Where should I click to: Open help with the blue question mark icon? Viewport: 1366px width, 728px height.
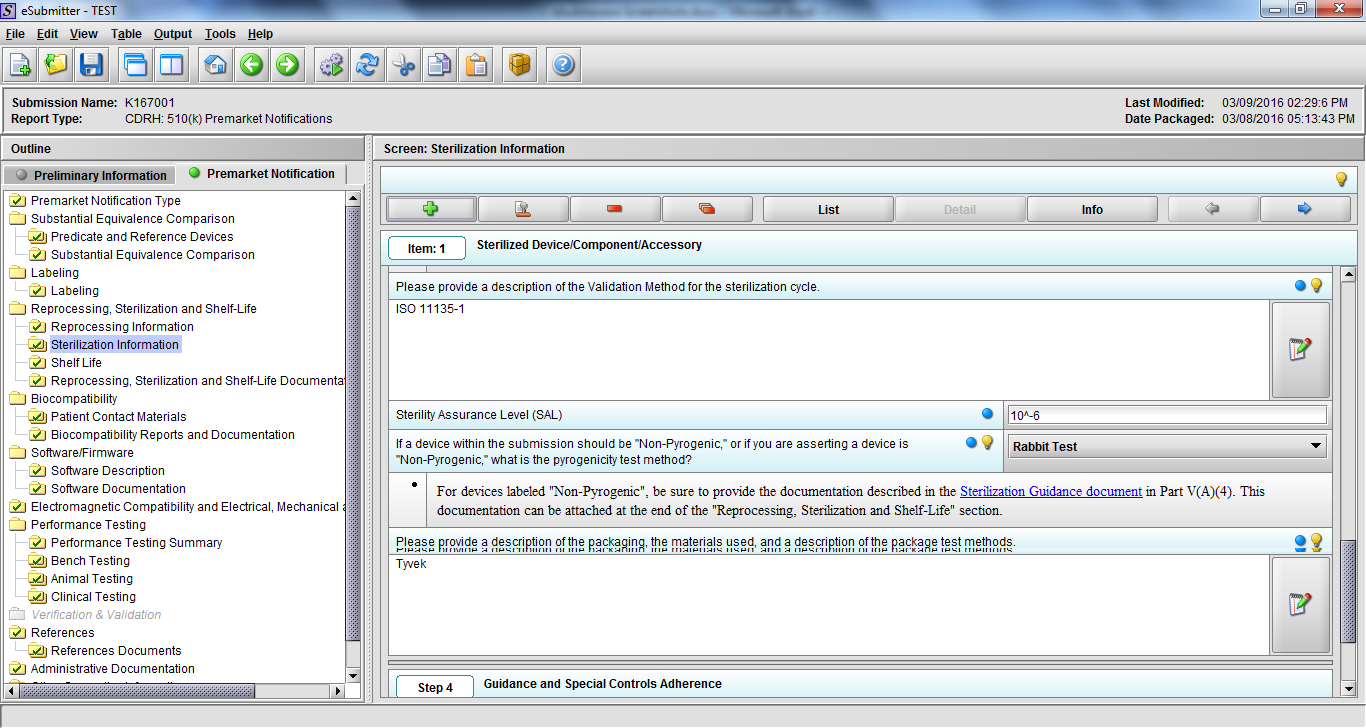[x=563, y=66]
